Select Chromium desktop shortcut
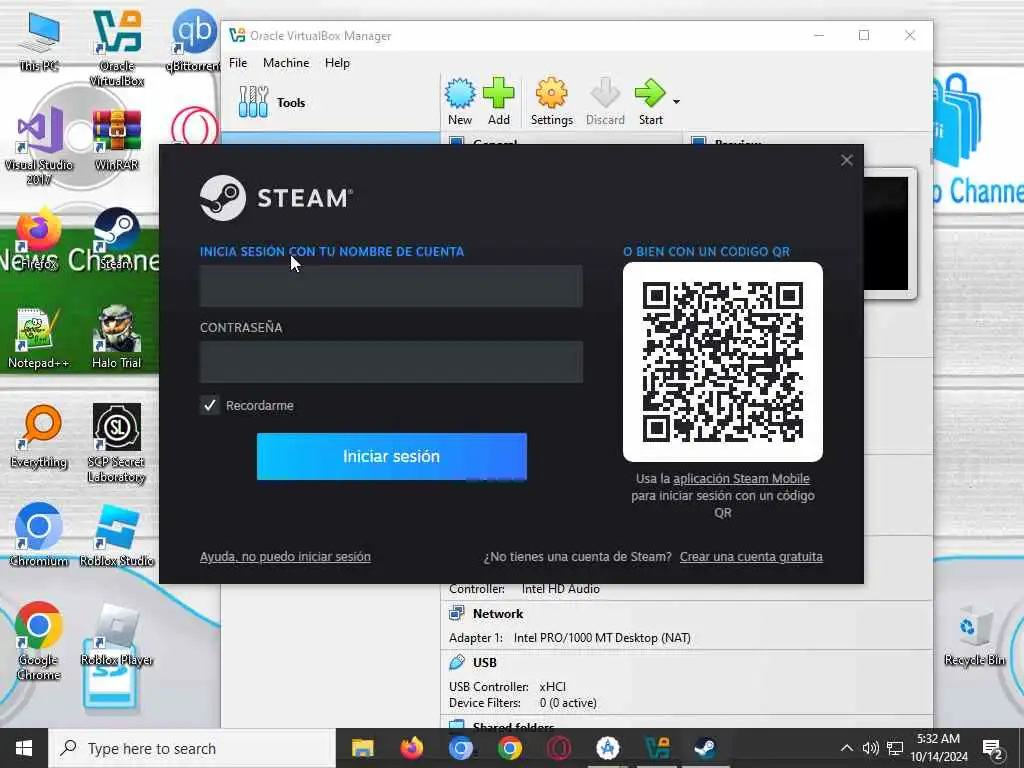Image resolution: width=1024 pixels, height=768 pixels. click(x=39, y=534)
